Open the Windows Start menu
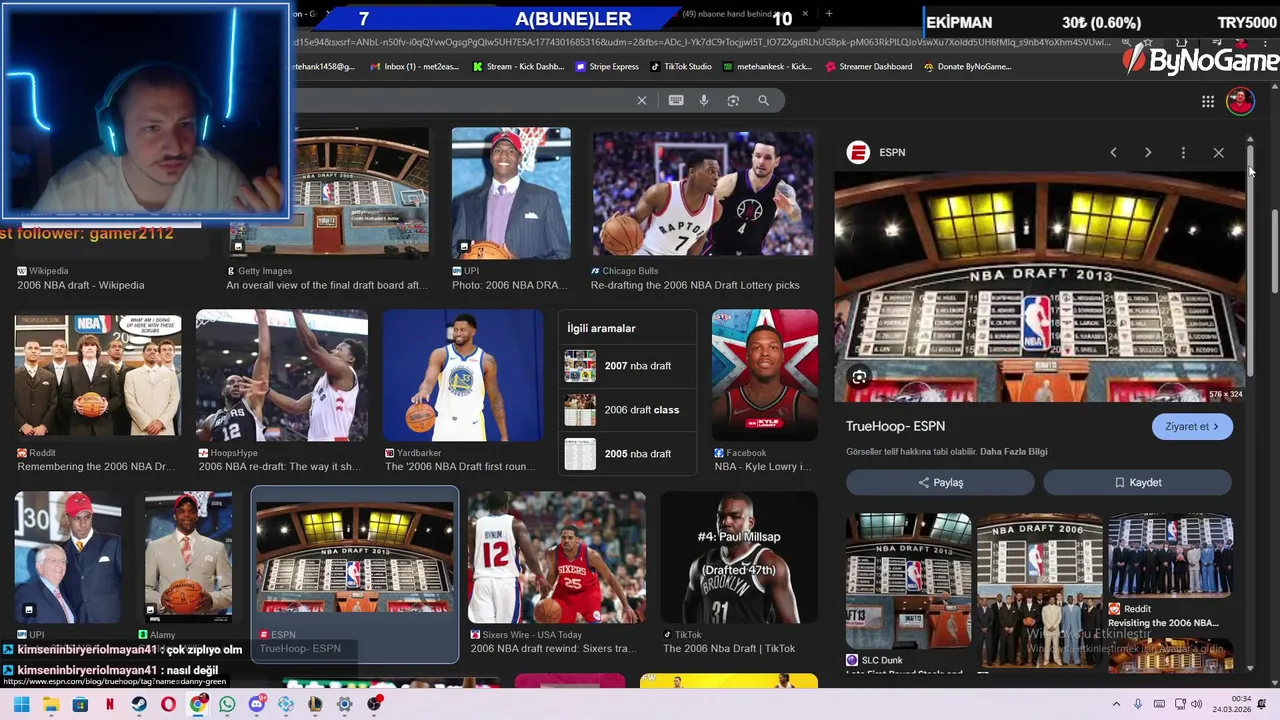Viewport: 1280px width, 720px height. point(21,705)
